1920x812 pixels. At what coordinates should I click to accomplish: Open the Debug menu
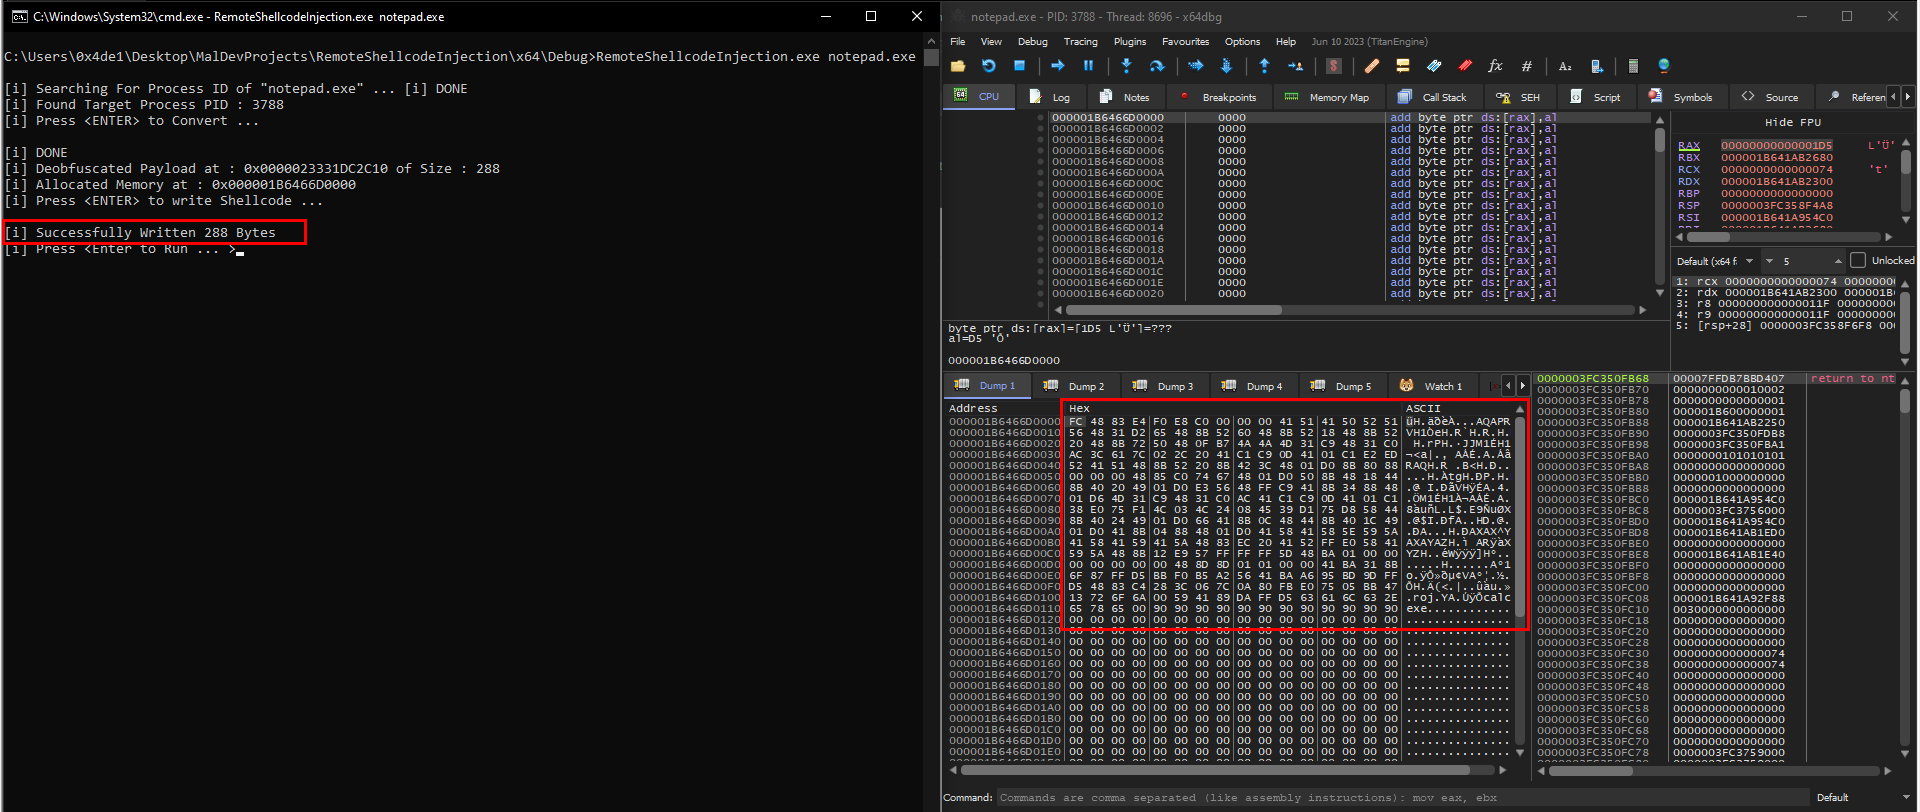(1032, 42)
